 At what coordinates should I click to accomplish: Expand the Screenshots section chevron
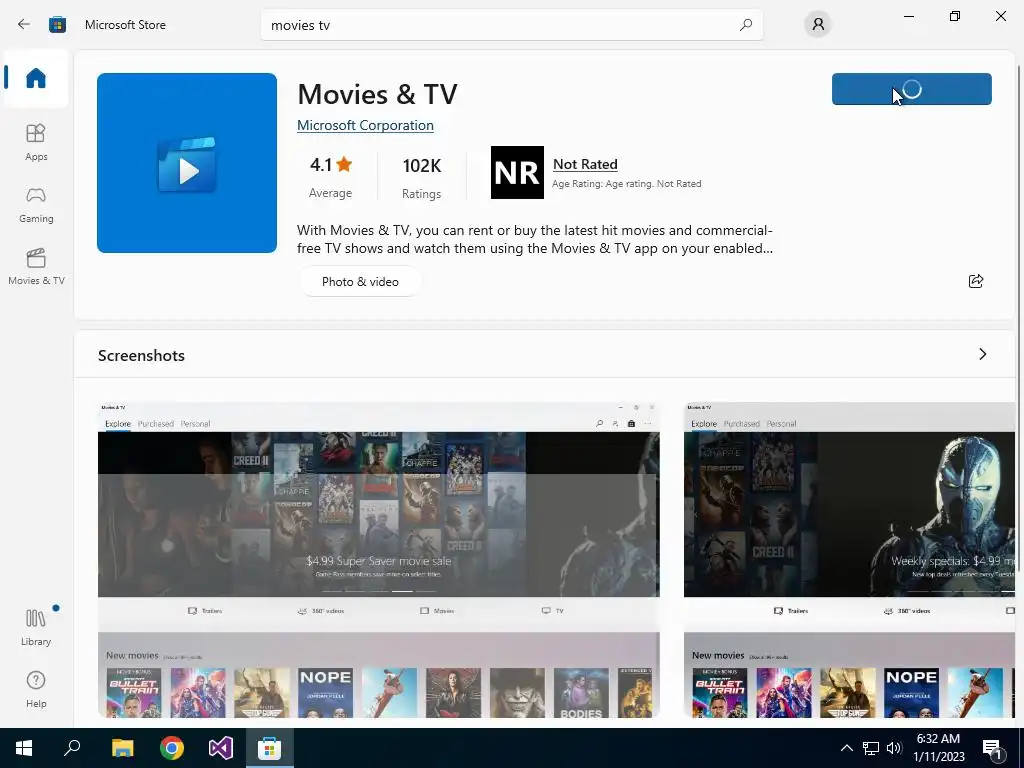[982, 354]
